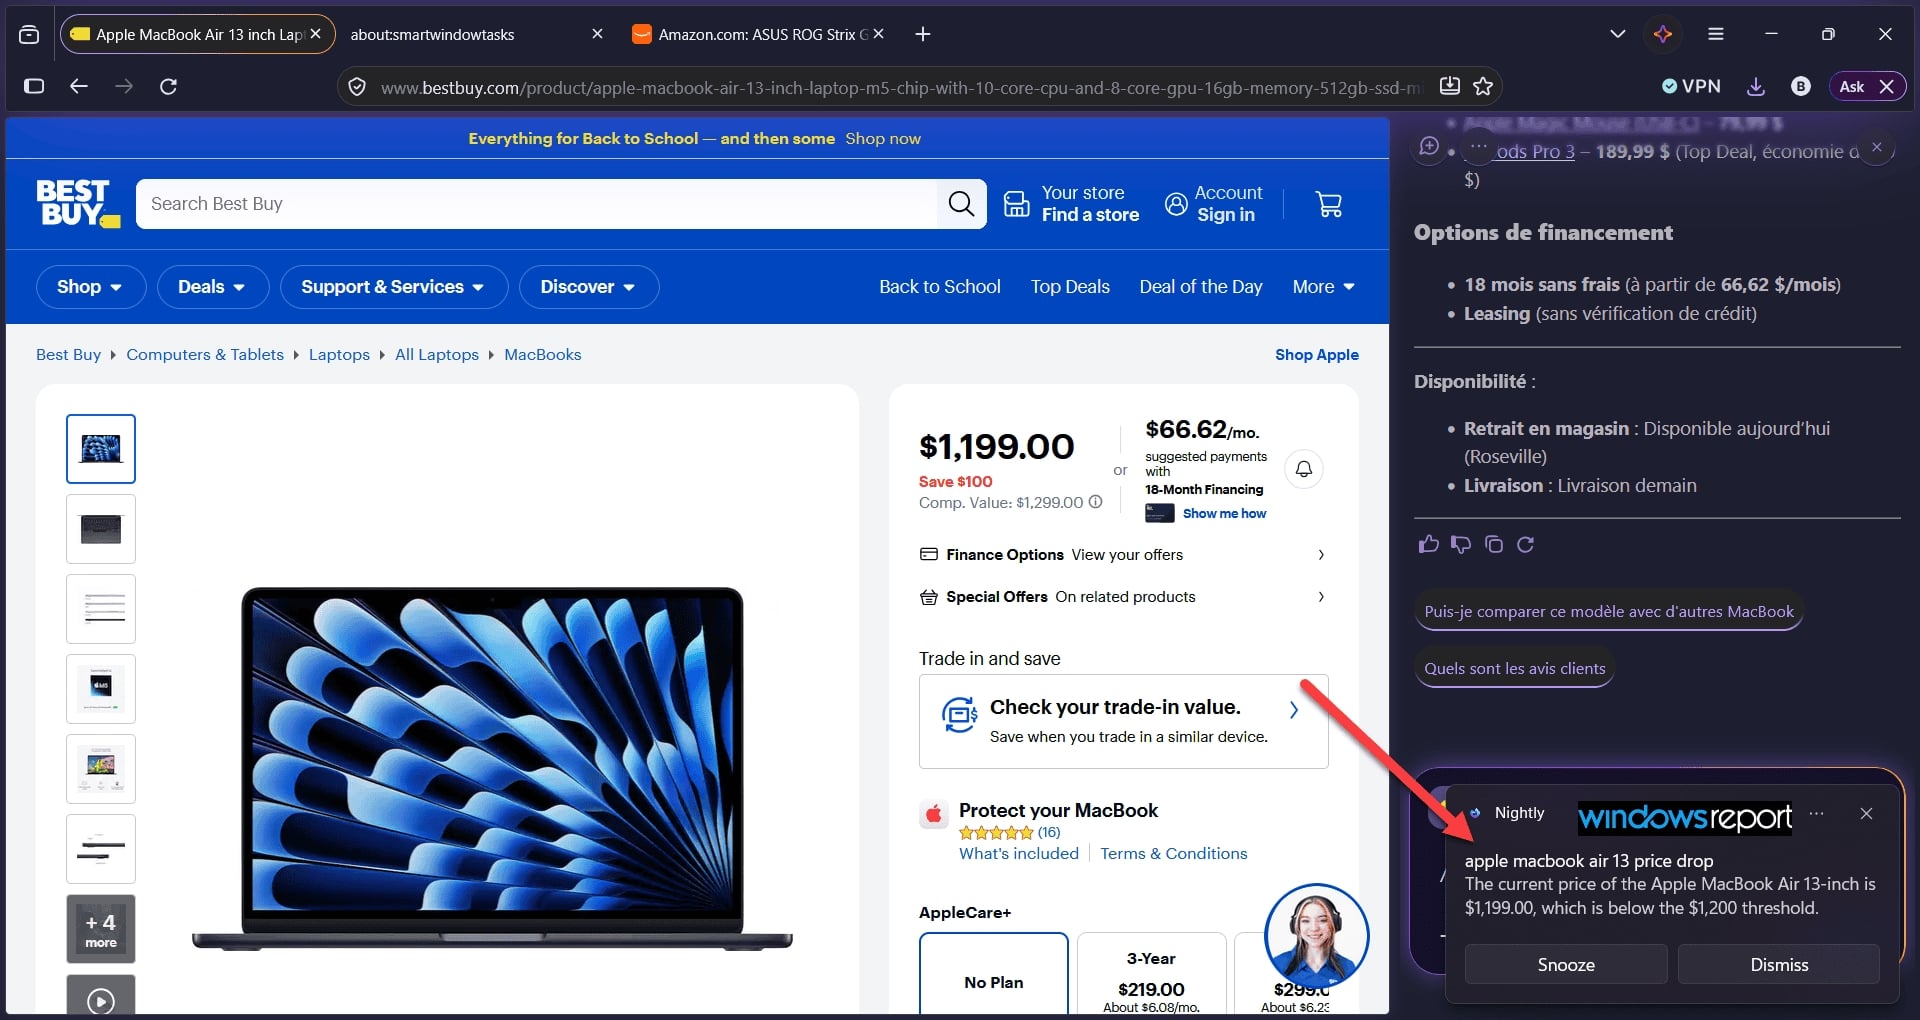Click the price alert bell icon
Screen dimensions: 1920x1020
(1304, 469)
